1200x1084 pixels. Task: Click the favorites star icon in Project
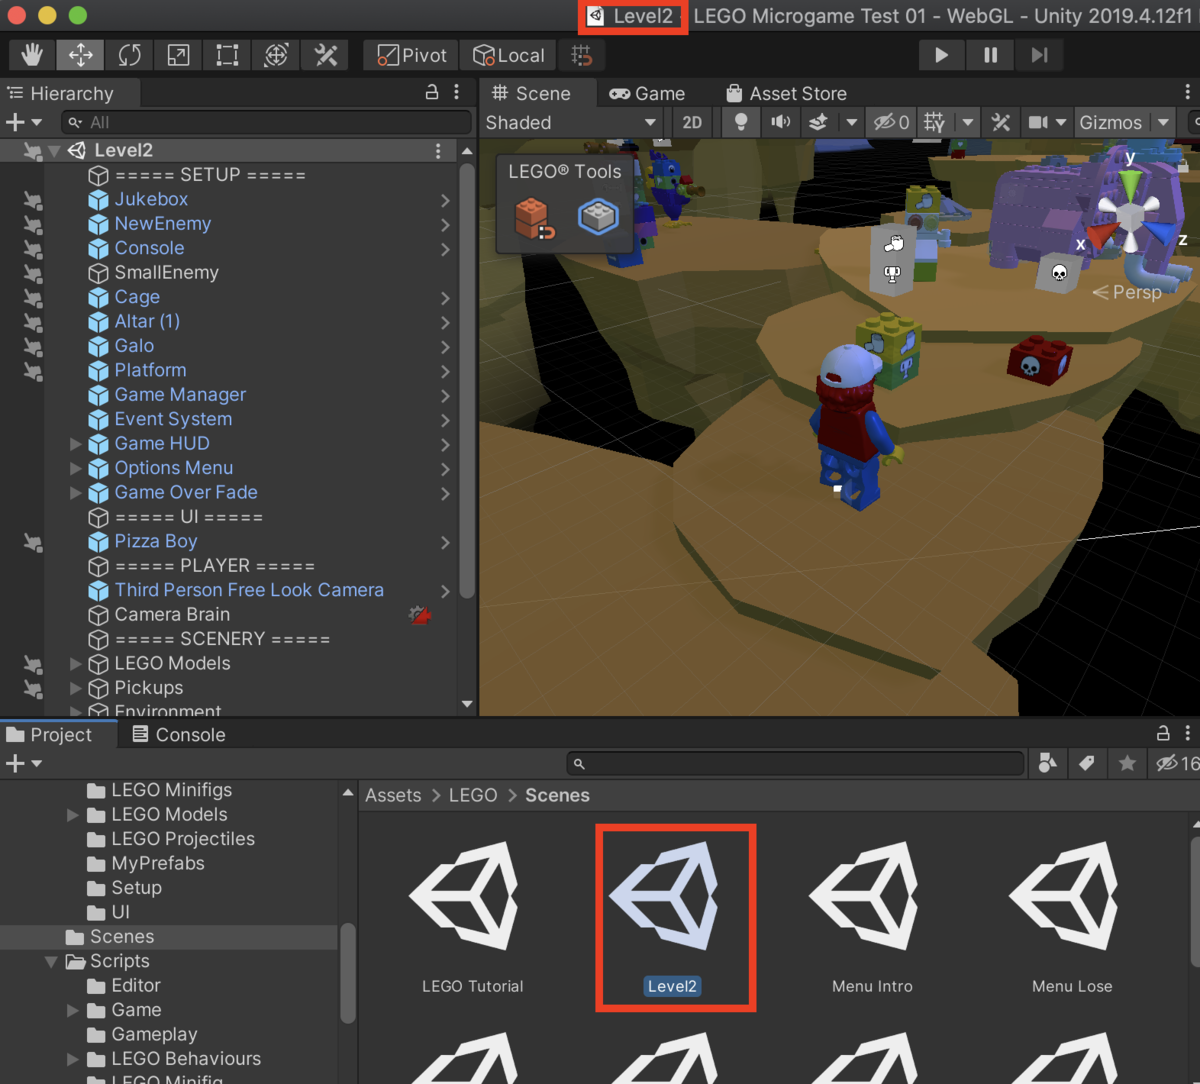[x=1127, y=764]
